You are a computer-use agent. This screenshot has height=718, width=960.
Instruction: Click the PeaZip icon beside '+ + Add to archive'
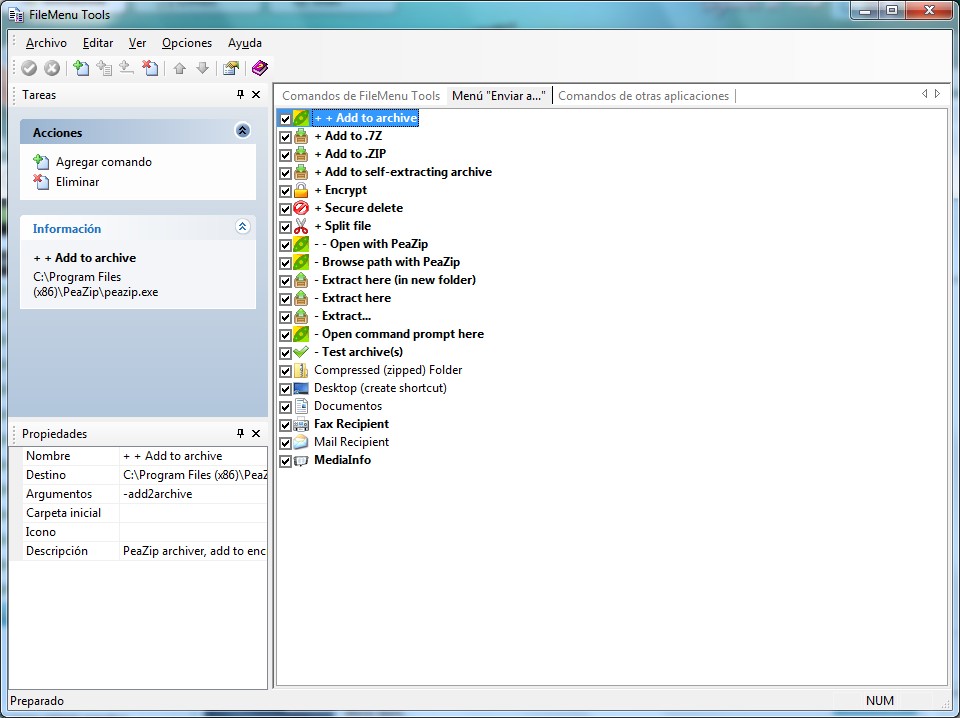(301, 118)
